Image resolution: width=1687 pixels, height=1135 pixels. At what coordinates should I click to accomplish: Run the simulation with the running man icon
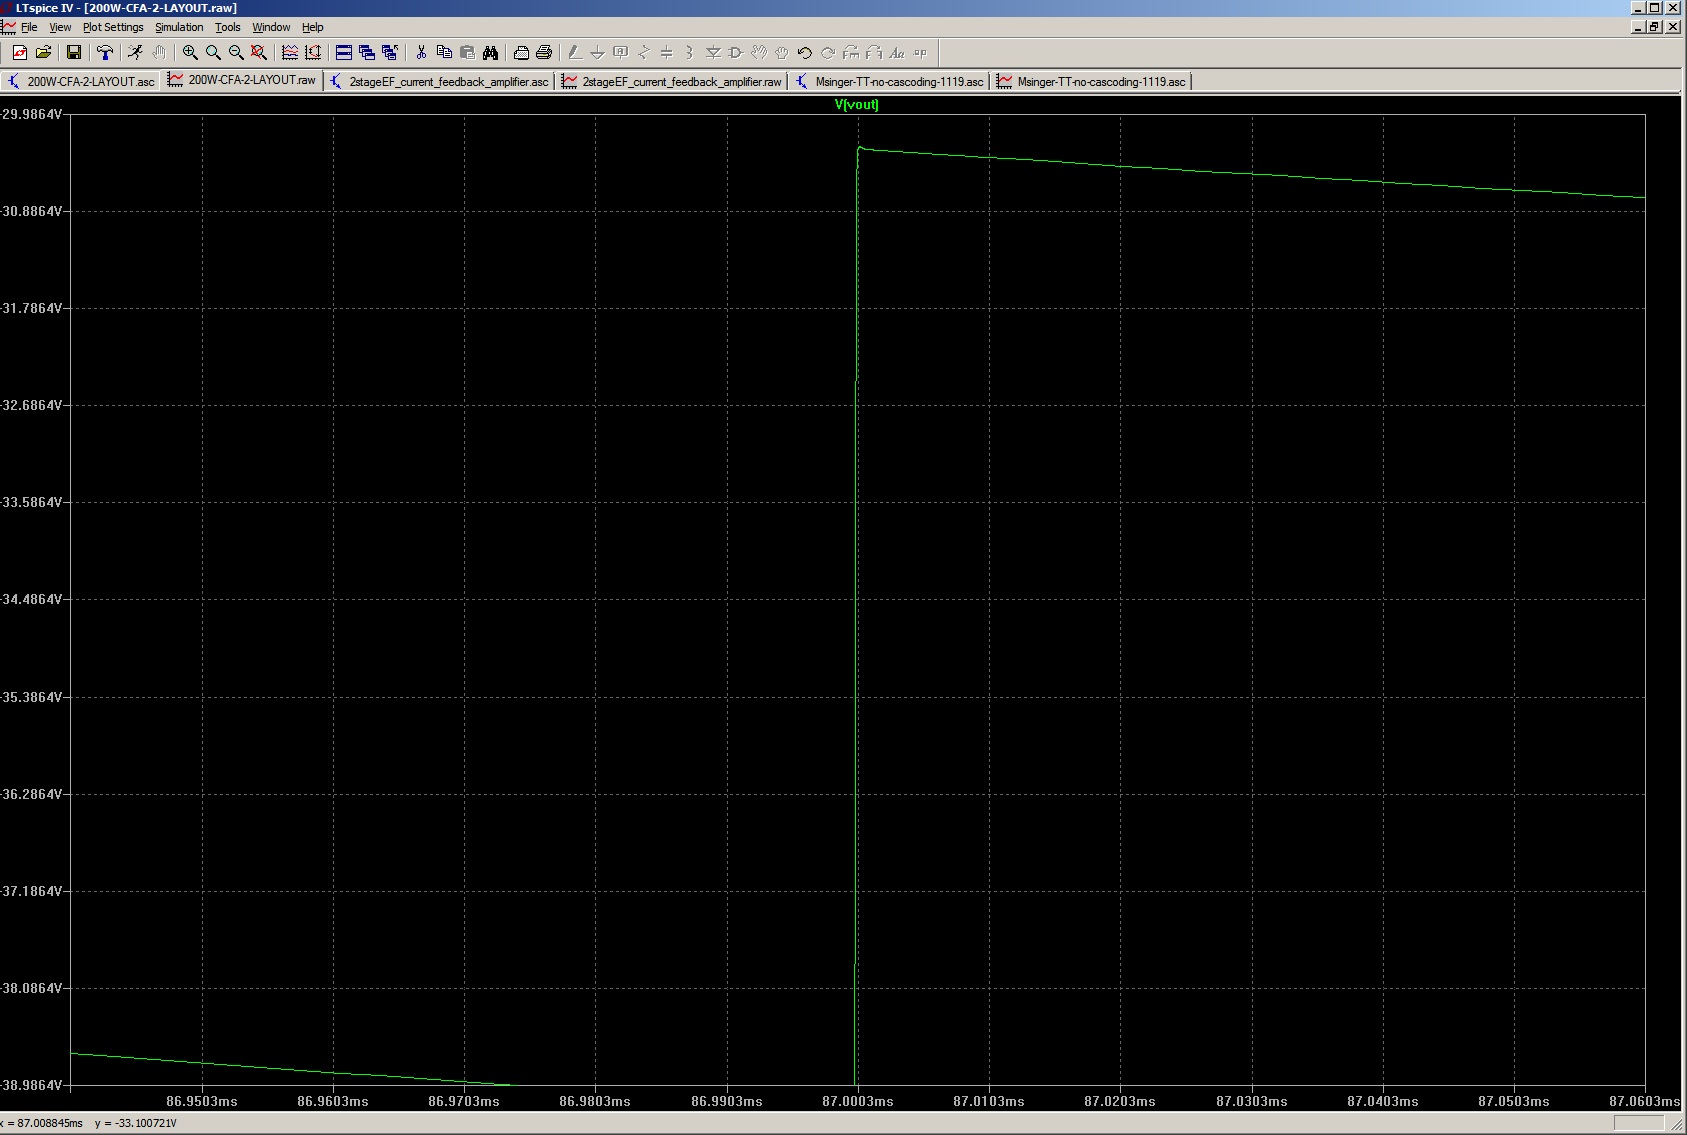pos(135,53)
